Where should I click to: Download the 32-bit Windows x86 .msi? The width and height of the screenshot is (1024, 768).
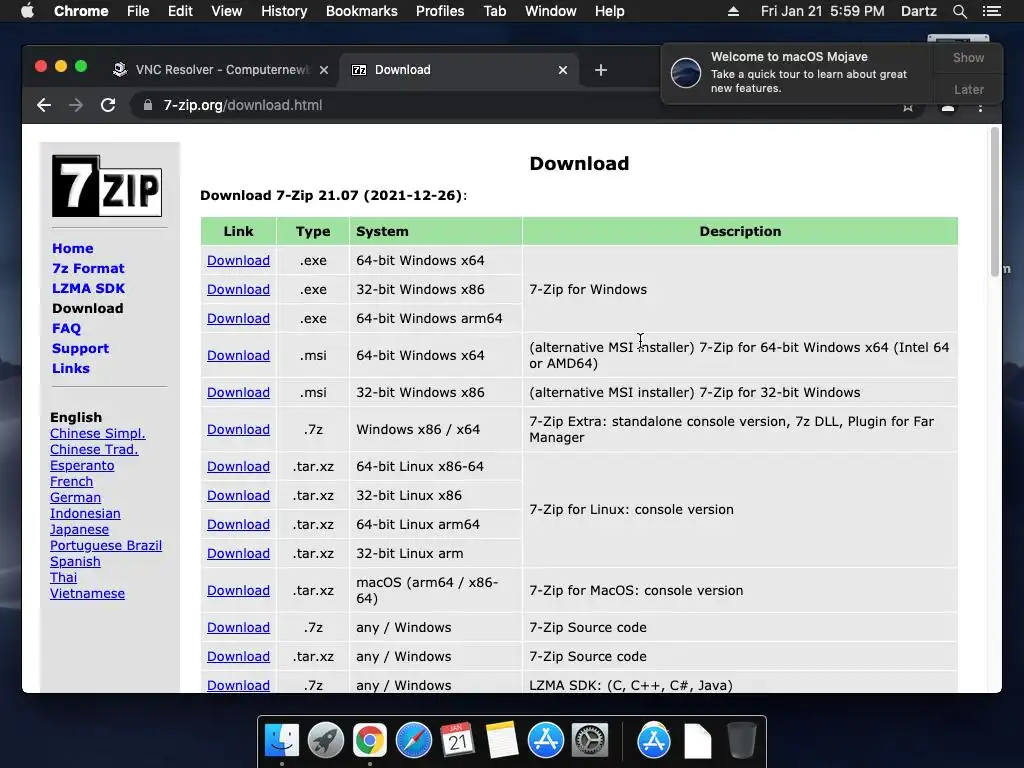click(x=238, y=392)
